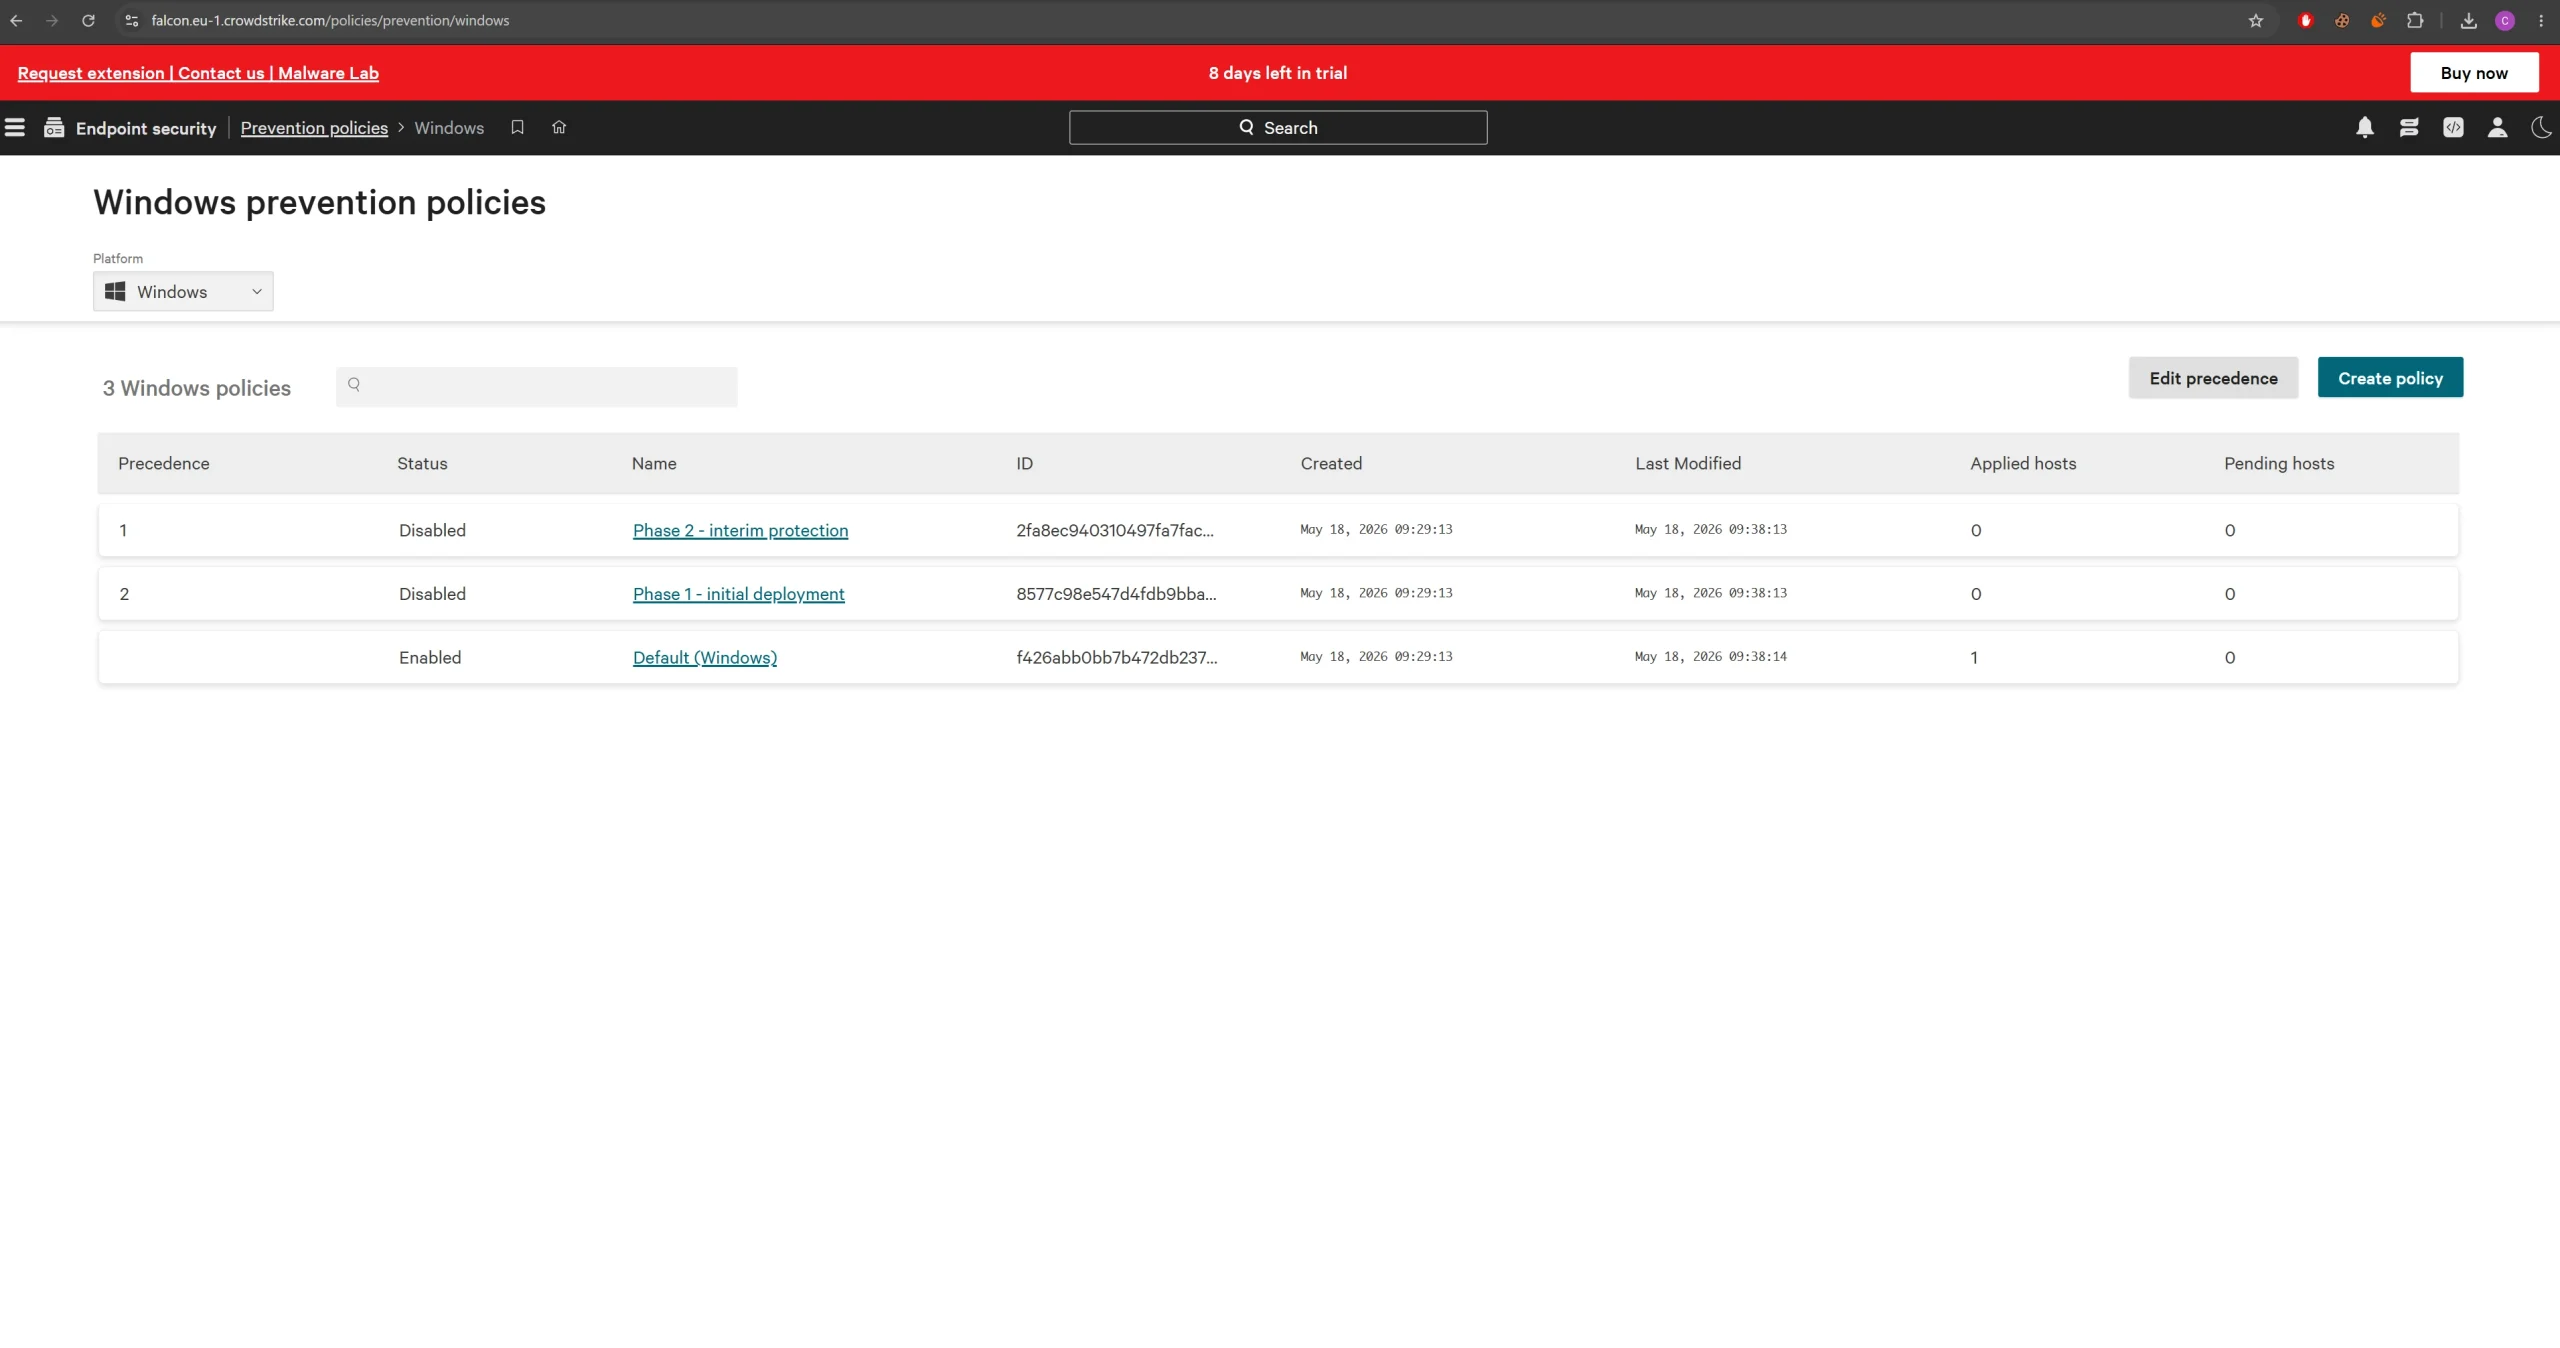Click the policies filter search field

537,386
